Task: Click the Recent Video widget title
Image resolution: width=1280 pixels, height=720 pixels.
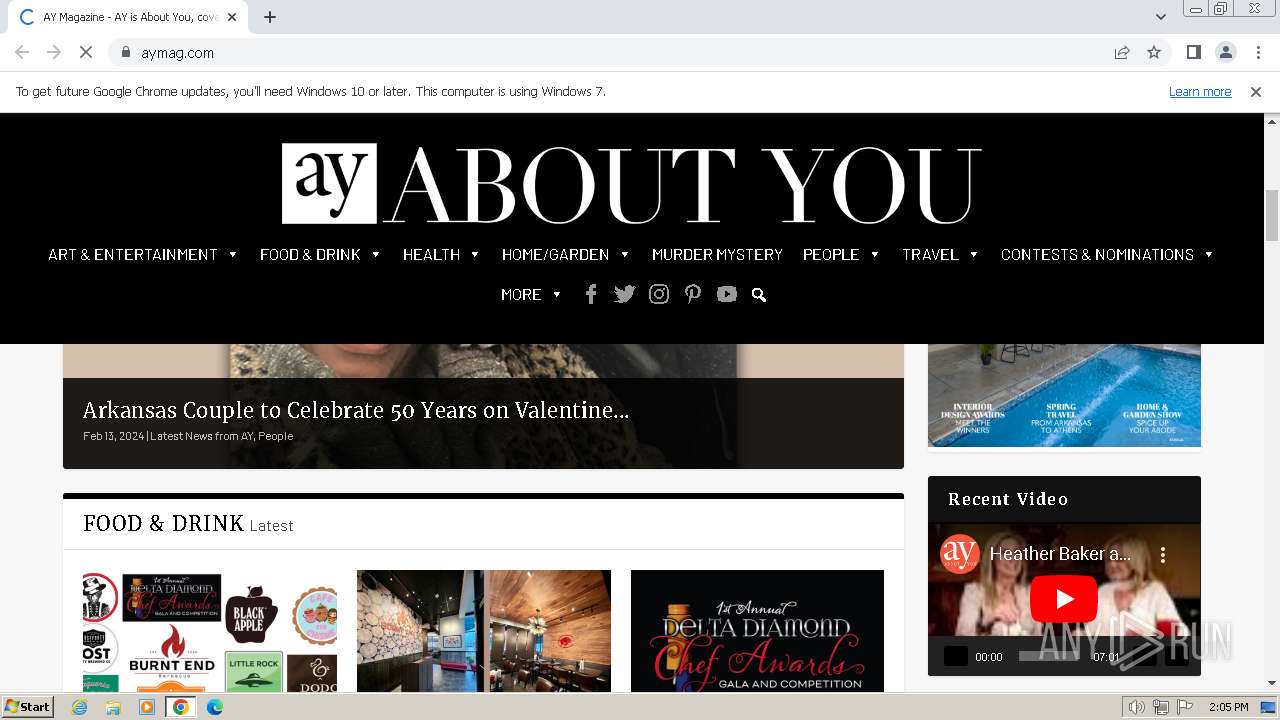Action: coord(1008,499)
